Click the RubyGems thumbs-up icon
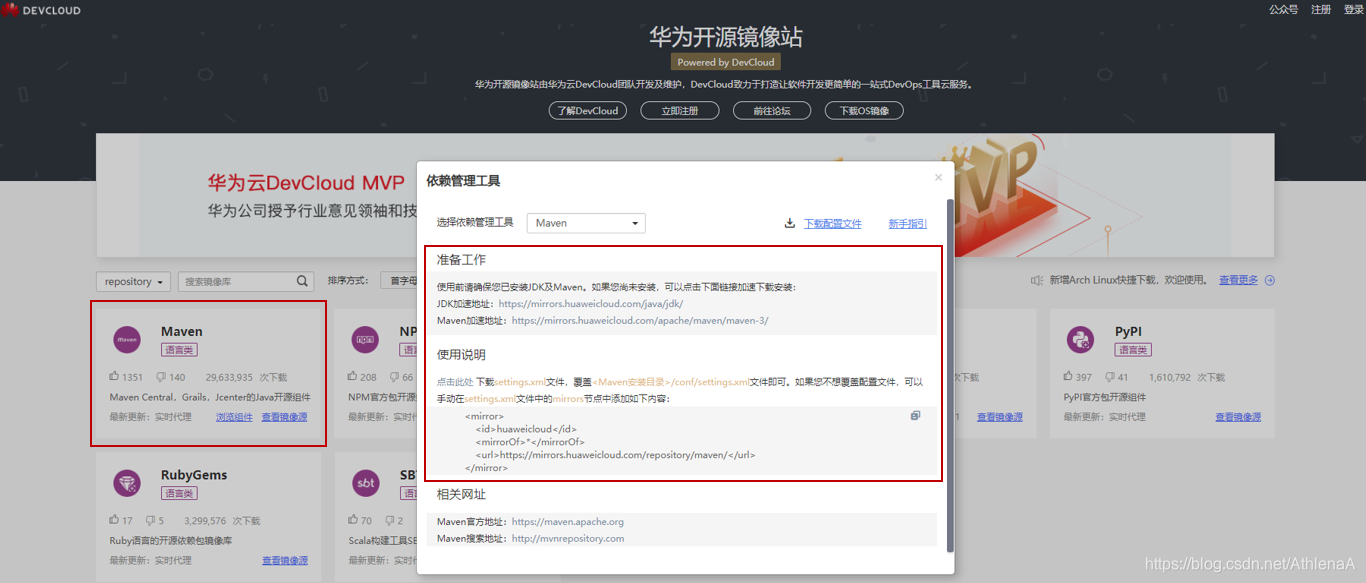This screenshot has width=1366, height=583. click(114, 520)
